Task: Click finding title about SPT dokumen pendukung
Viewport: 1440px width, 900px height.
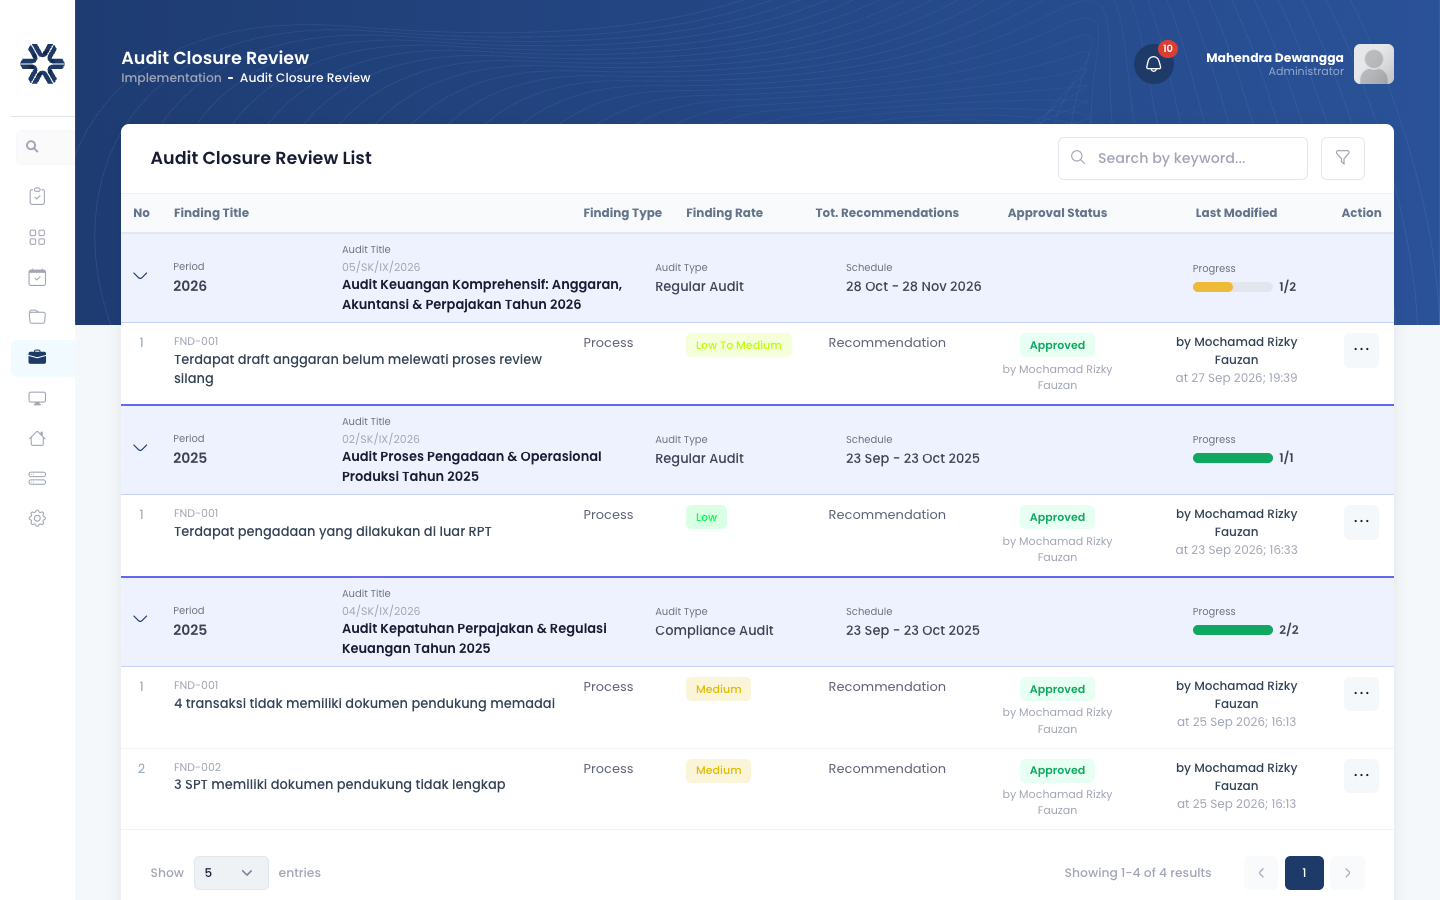Action: [340, 785]
